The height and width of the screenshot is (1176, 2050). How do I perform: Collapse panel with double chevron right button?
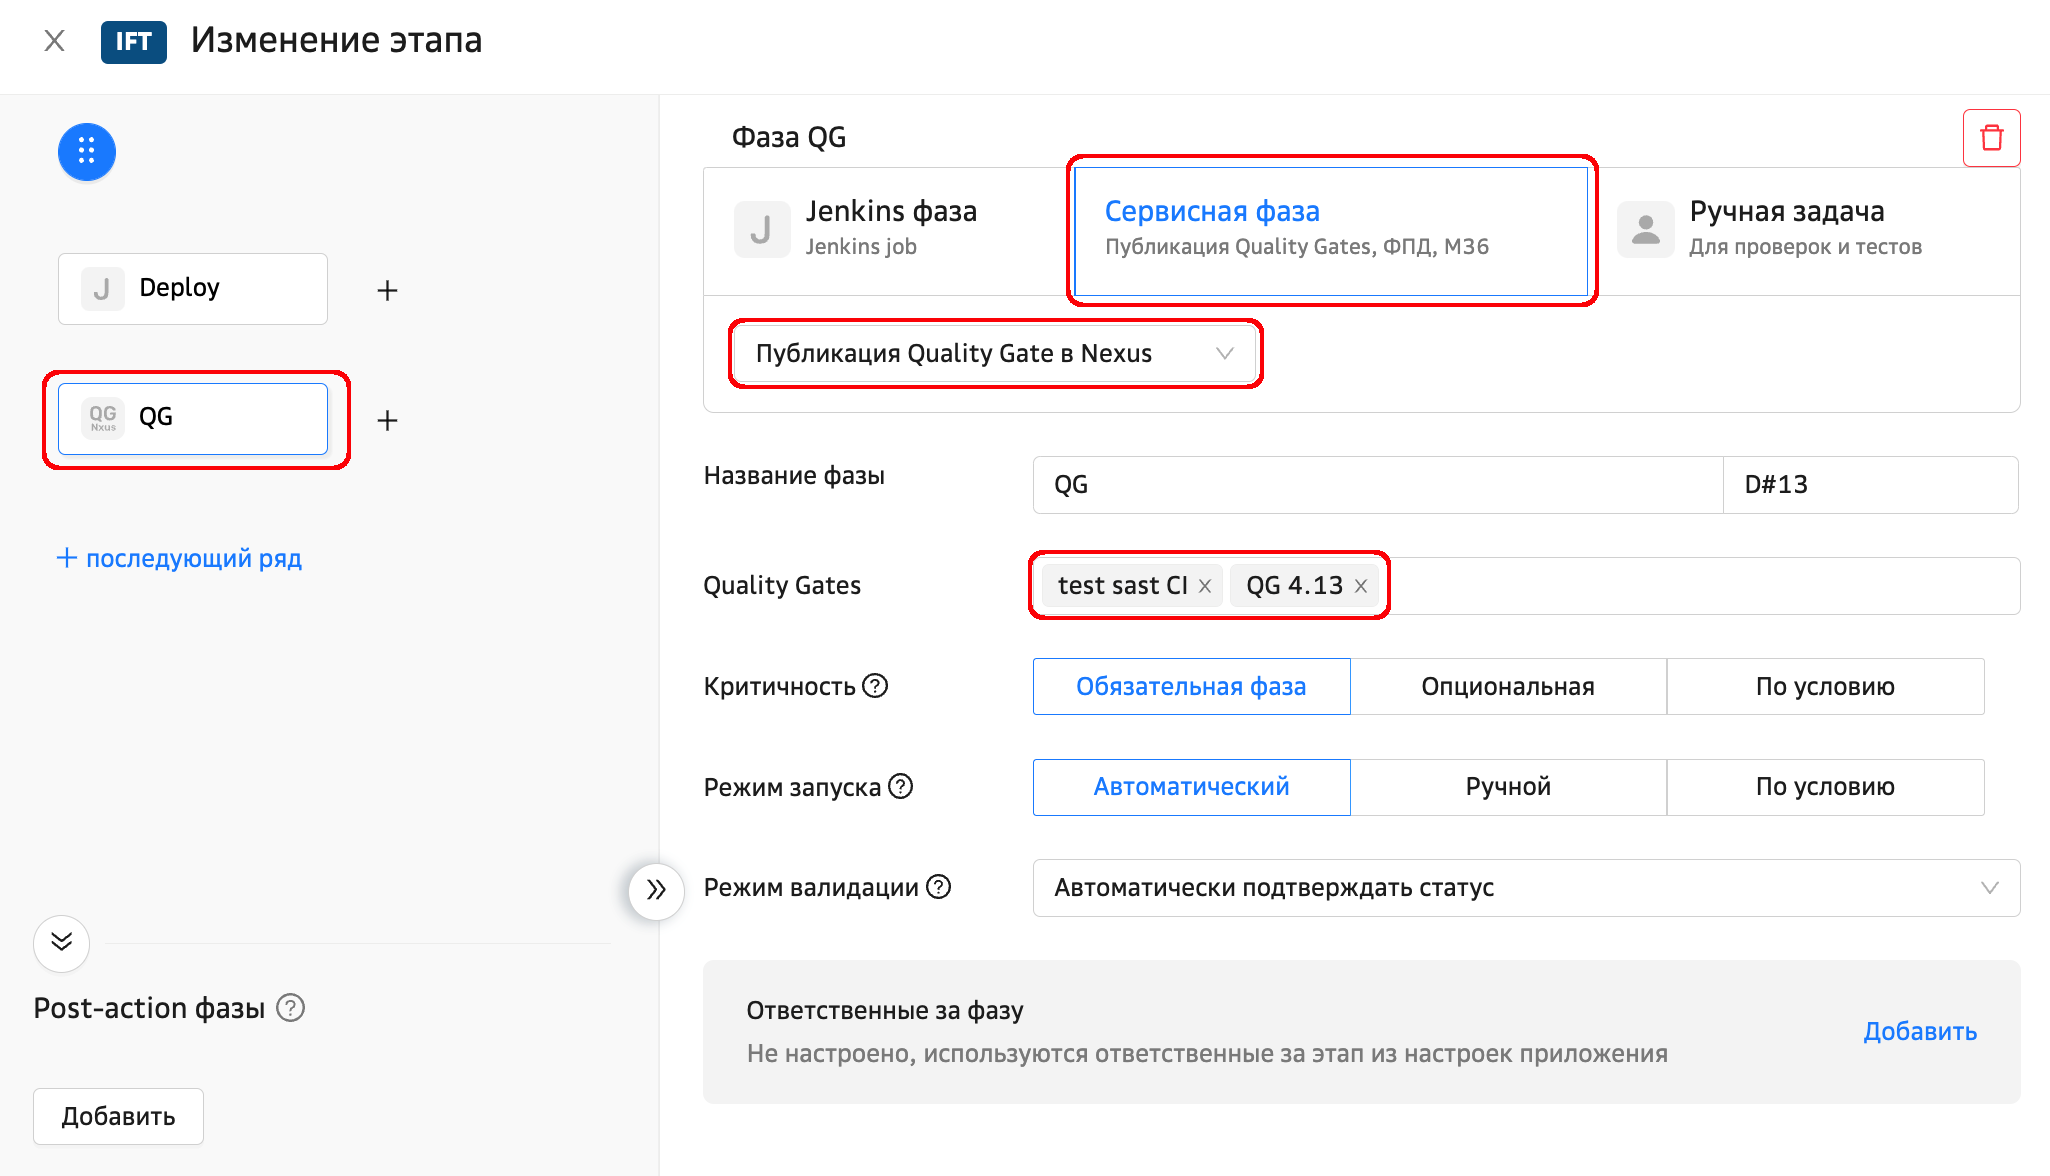tap(656, 890)
